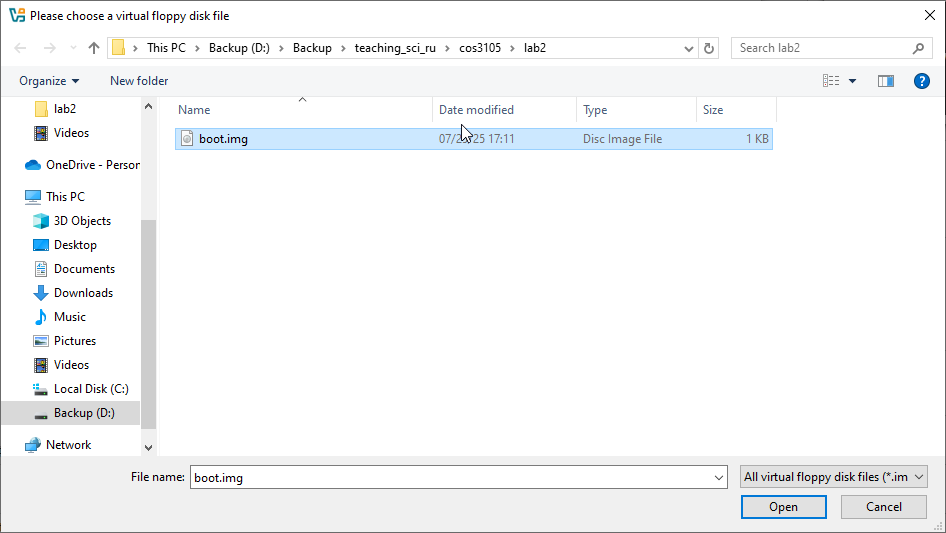
Task: Navigate to cos3105 breadcrumb
Action: pyautogui.click(x=480, y=48)
